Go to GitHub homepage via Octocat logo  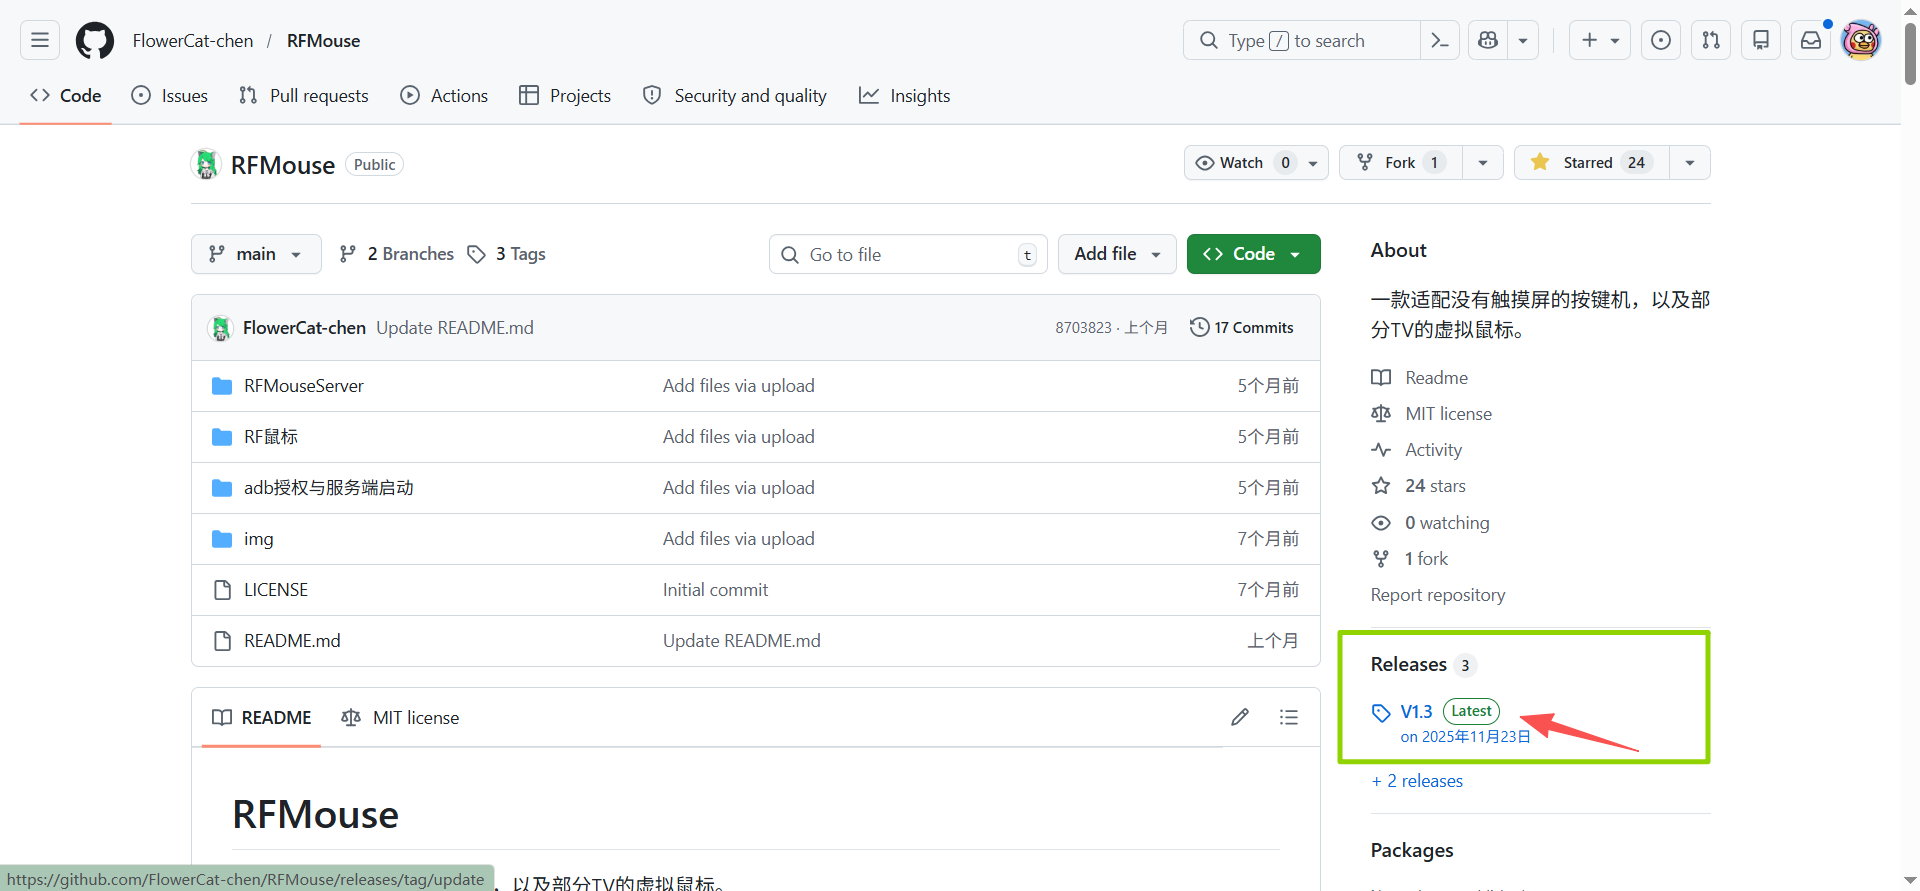[95, 40]
